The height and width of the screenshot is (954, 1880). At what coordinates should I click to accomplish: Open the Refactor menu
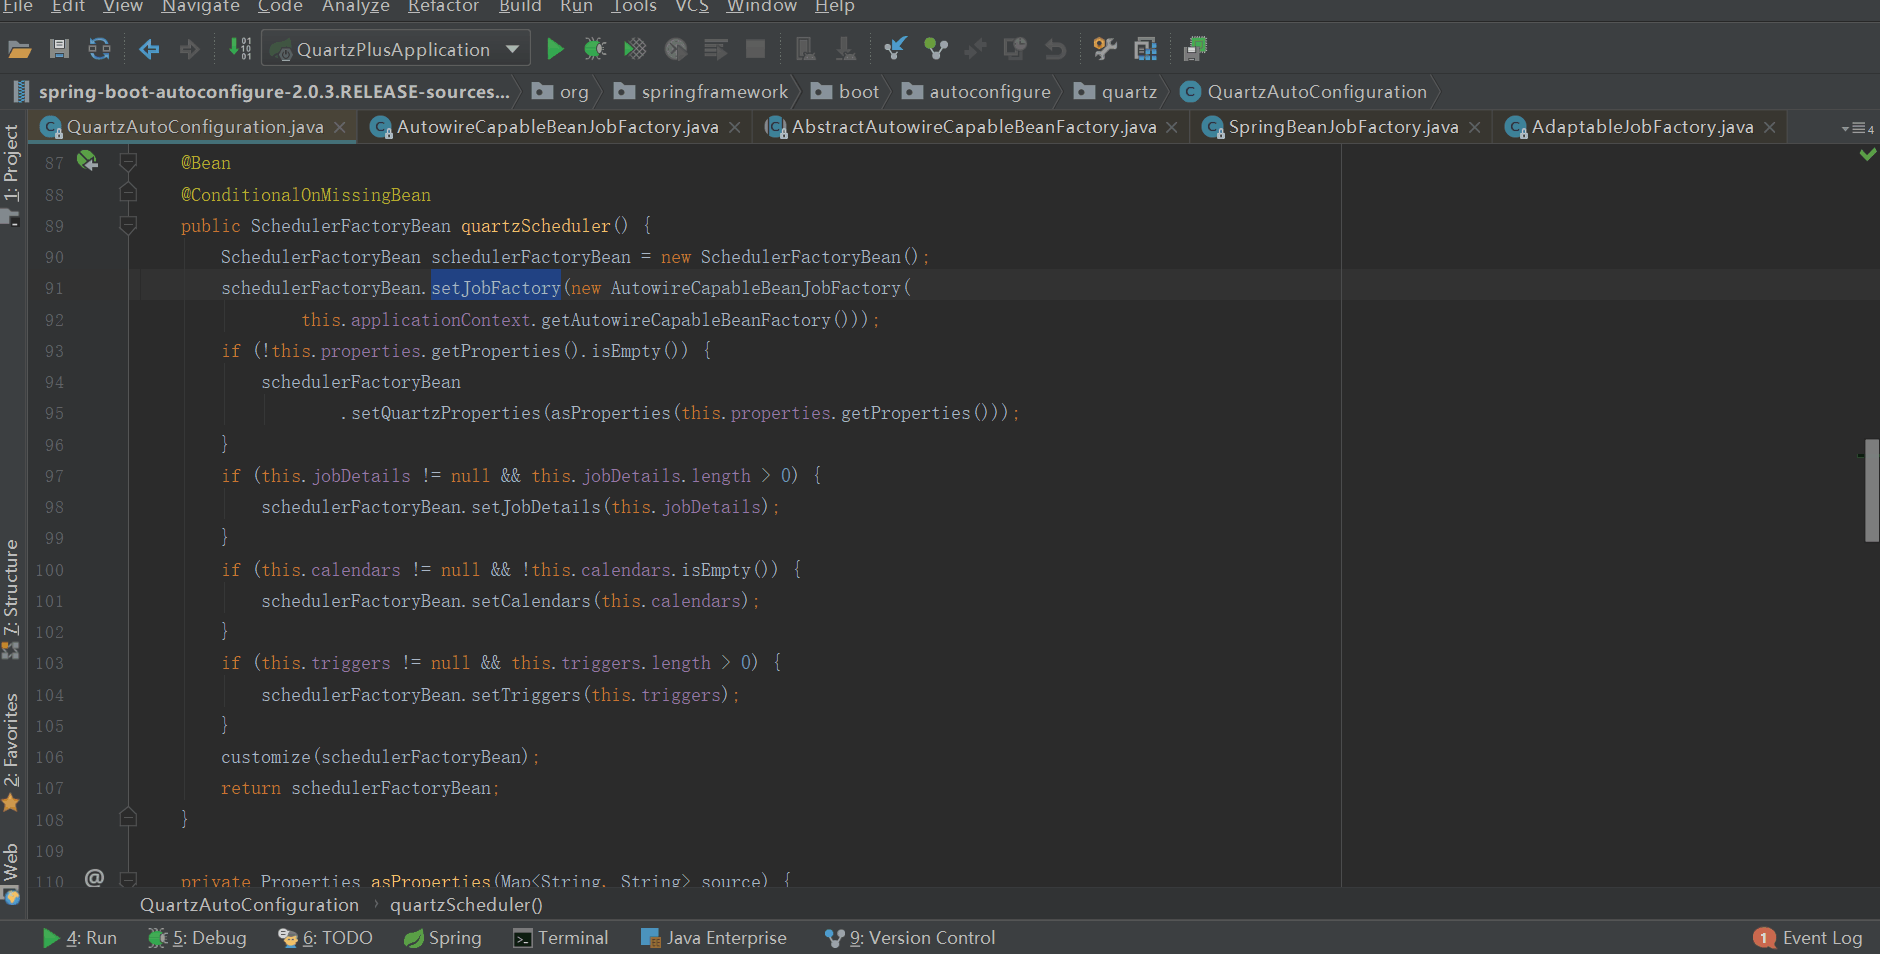pos(443,7)
